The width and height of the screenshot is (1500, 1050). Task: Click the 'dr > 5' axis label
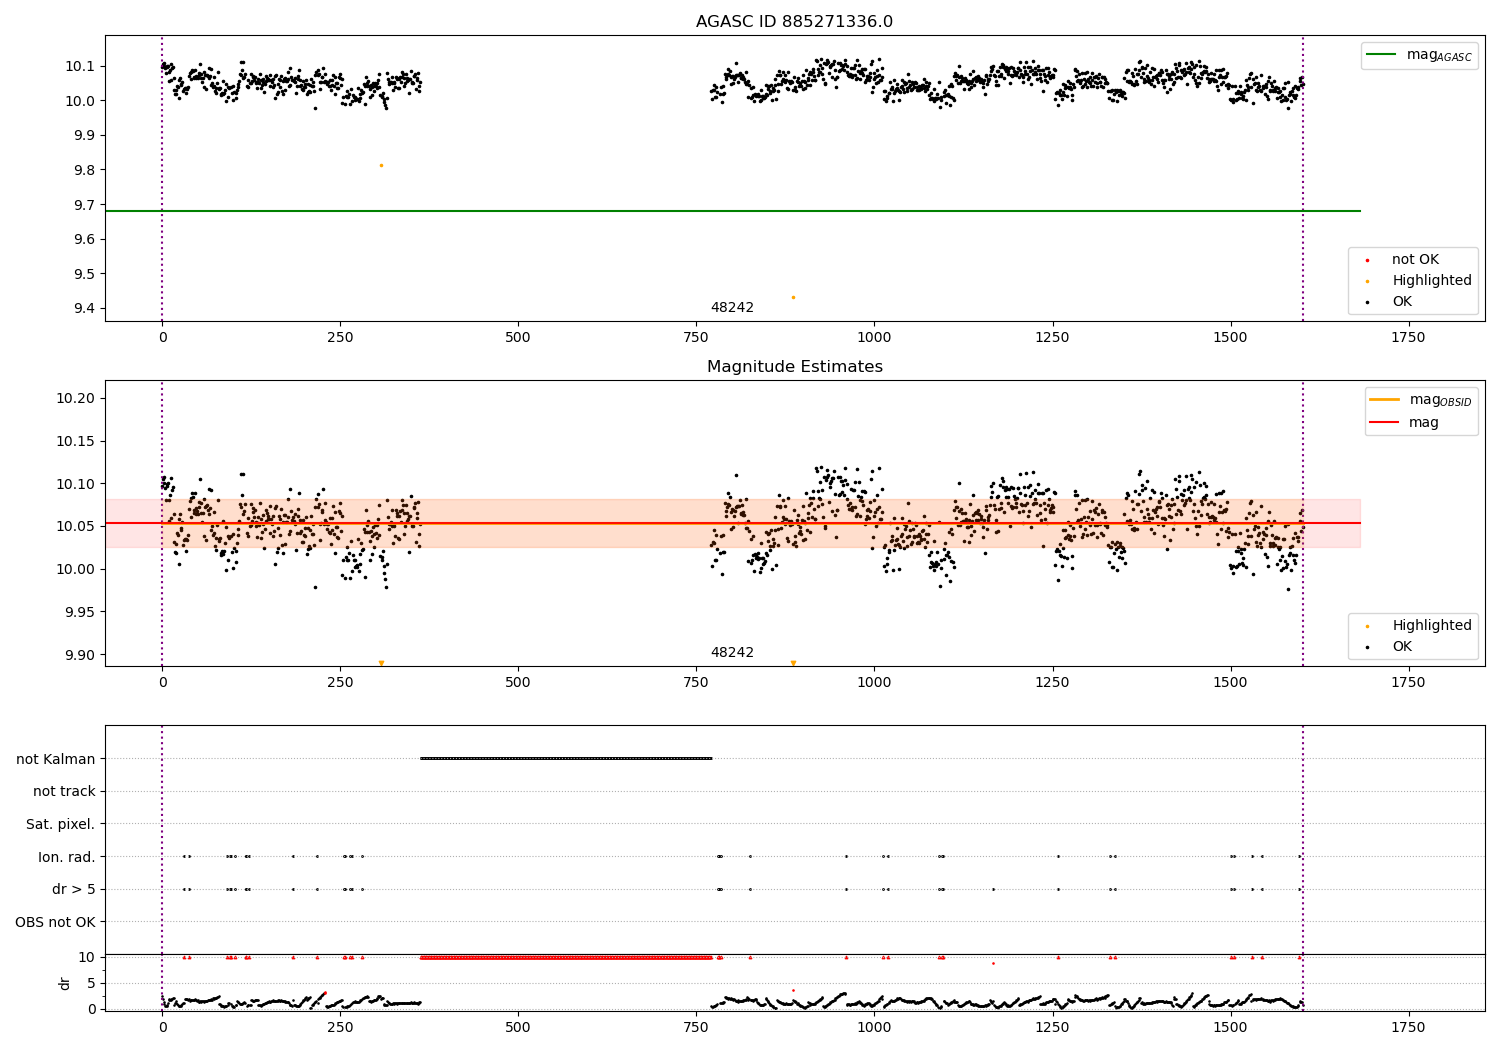74,889
